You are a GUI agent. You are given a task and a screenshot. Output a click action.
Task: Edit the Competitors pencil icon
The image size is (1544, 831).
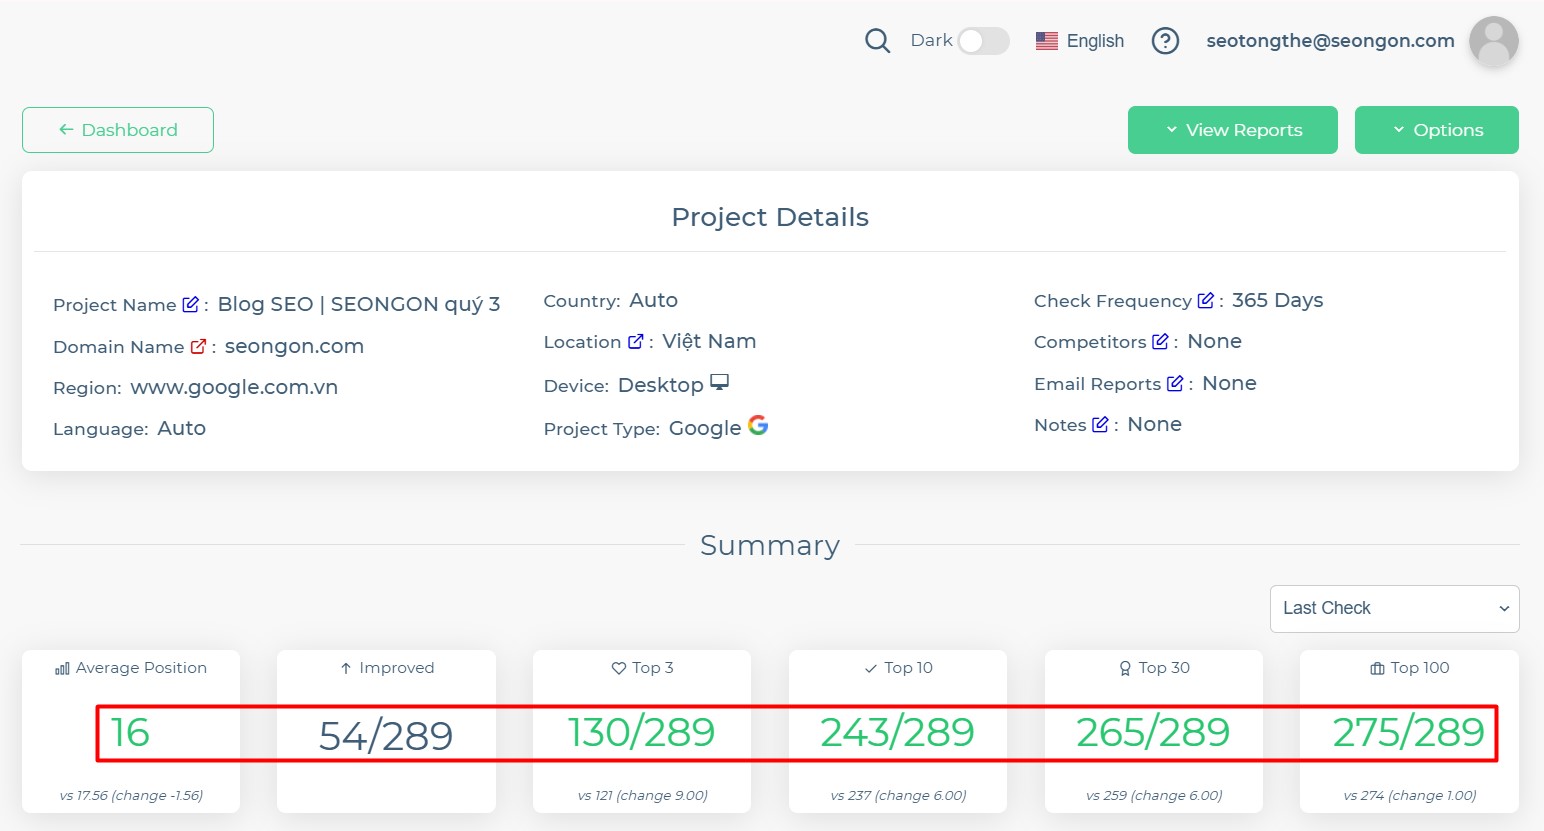(1160, 341)
